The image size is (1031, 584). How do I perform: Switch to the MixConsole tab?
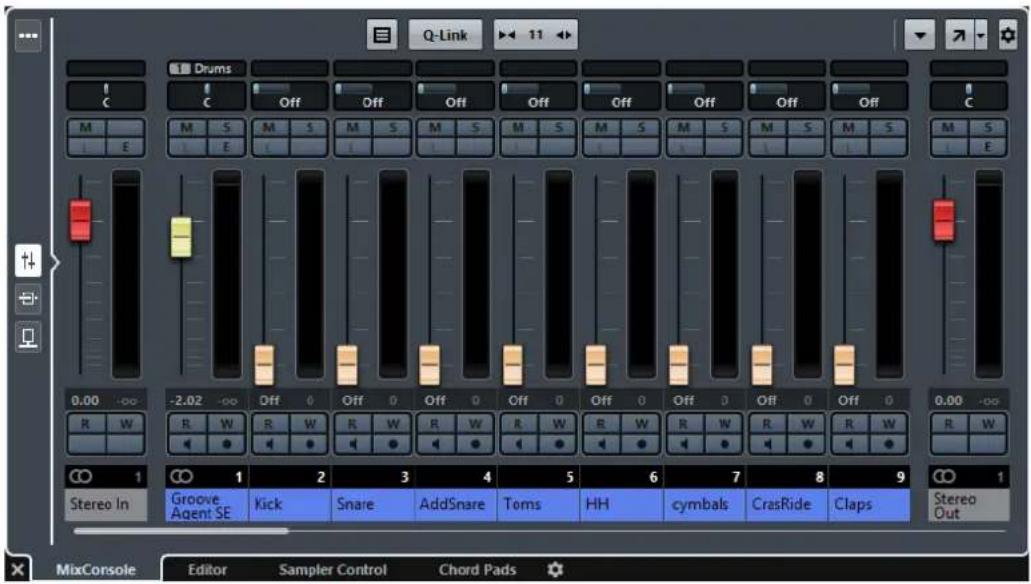click(96, 570)
